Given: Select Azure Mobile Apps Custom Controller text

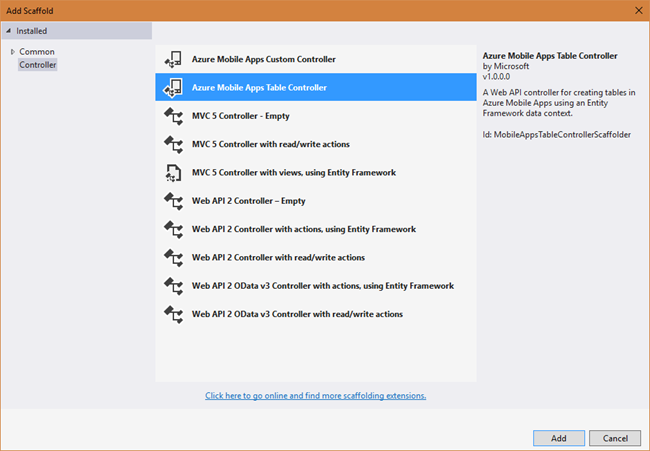Looking at the screenshot, I should click(264, 59).
